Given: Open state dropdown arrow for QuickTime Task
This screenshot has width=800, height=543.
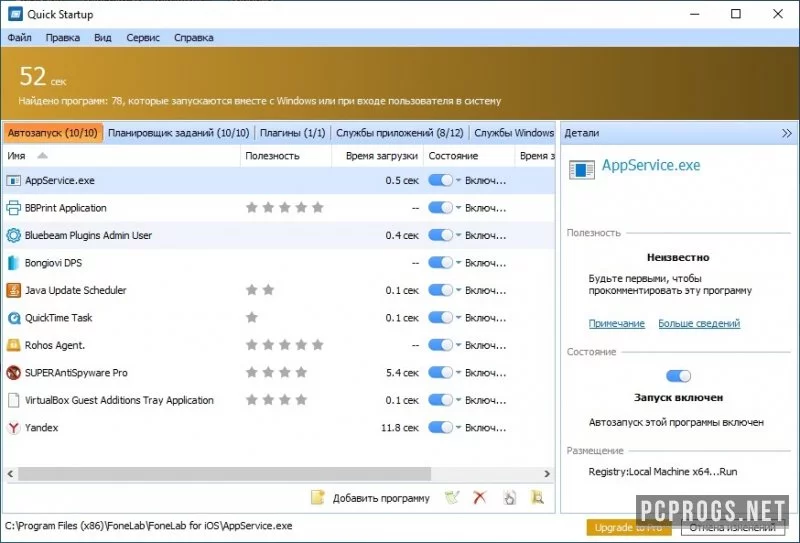Looking at the screenshot, I should [x=458, y=318].
